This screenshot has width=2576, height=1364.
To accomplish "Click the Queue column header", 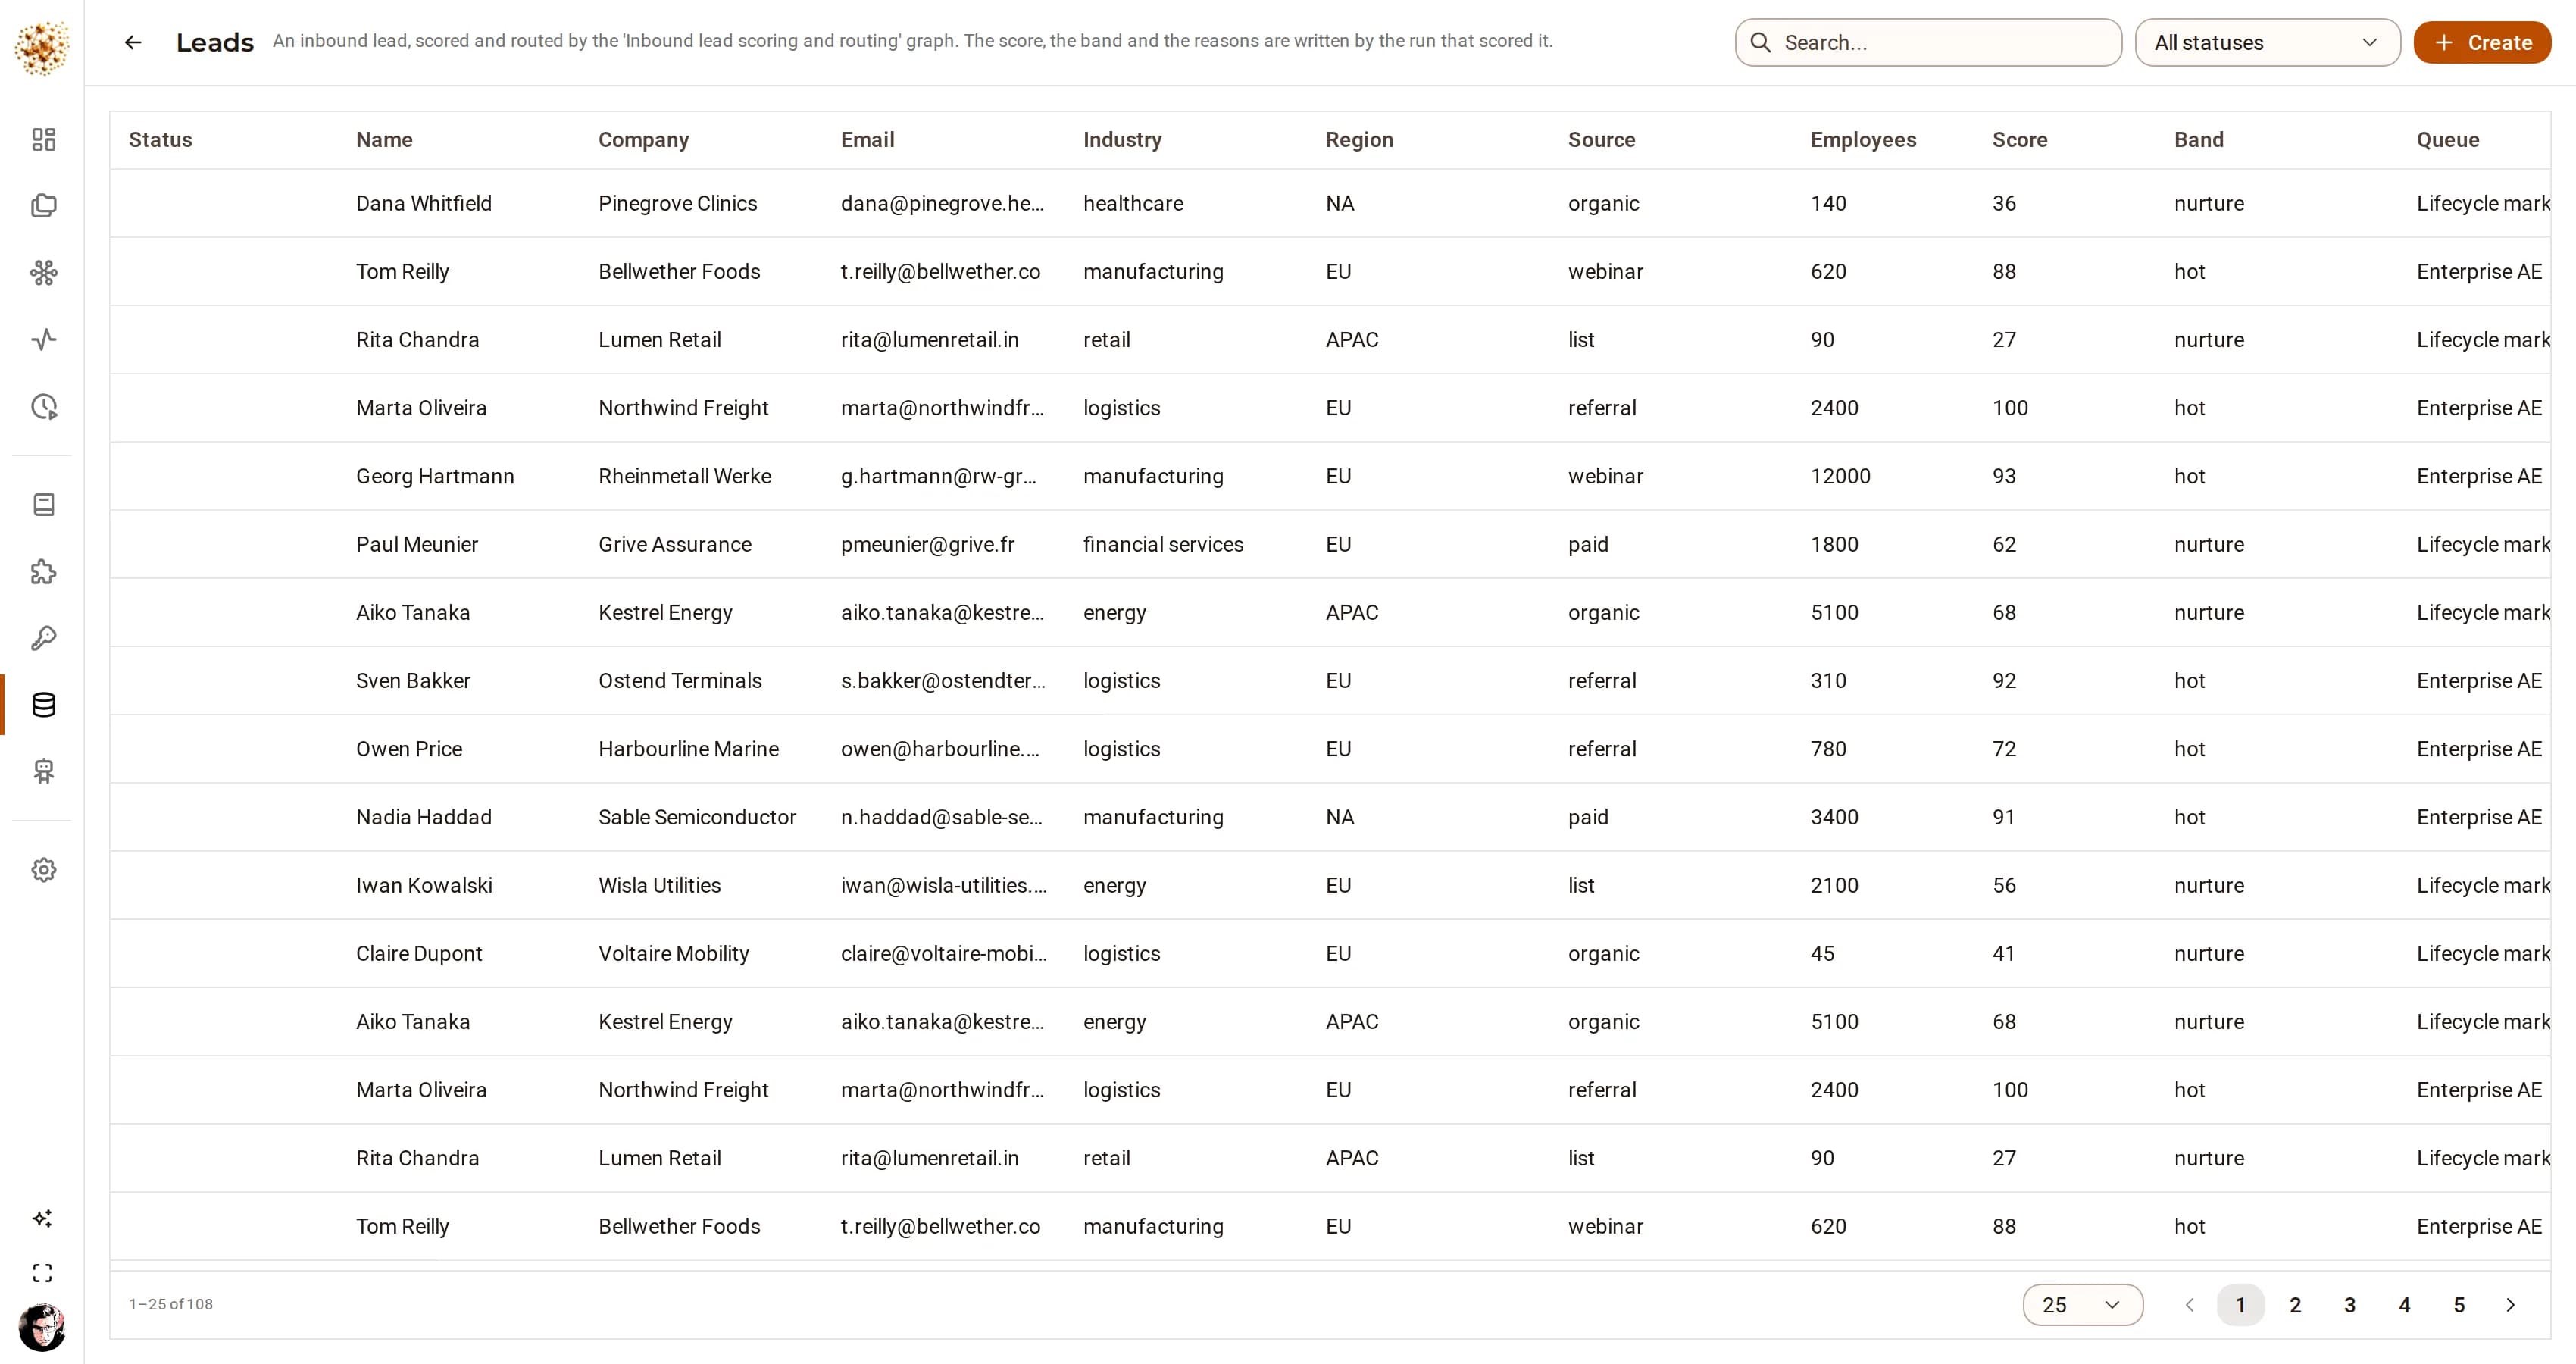I will click(x=2447, y=140).
